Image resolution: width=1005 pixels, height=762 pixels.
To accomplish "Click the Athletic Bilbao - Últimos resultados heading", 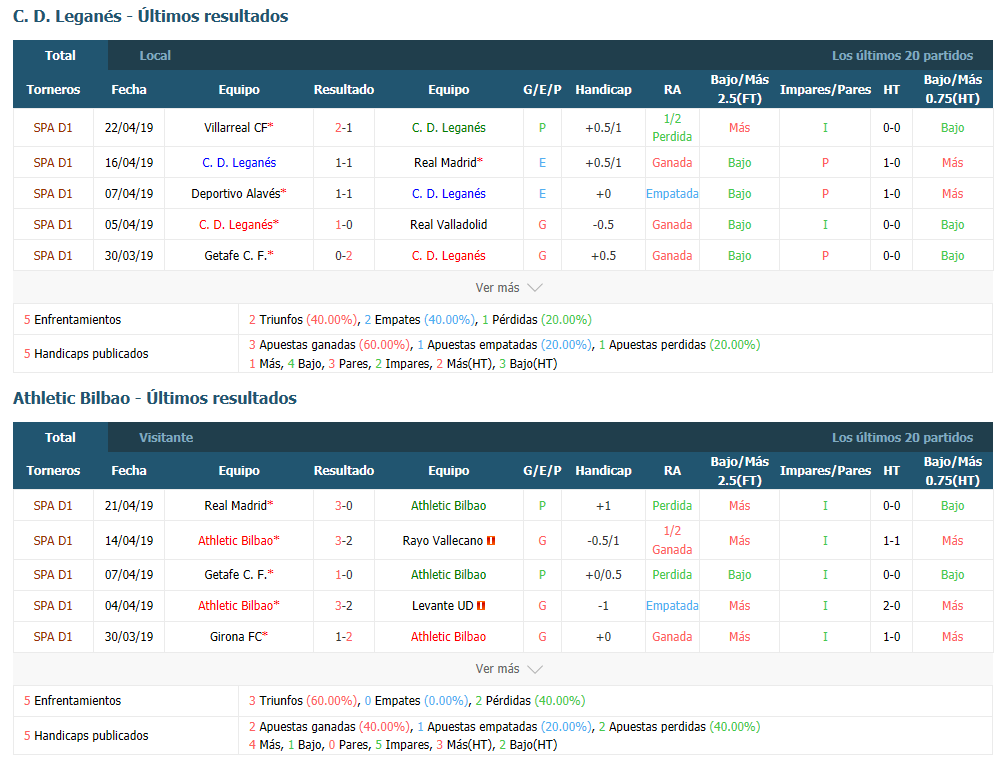I will point(154,398).
